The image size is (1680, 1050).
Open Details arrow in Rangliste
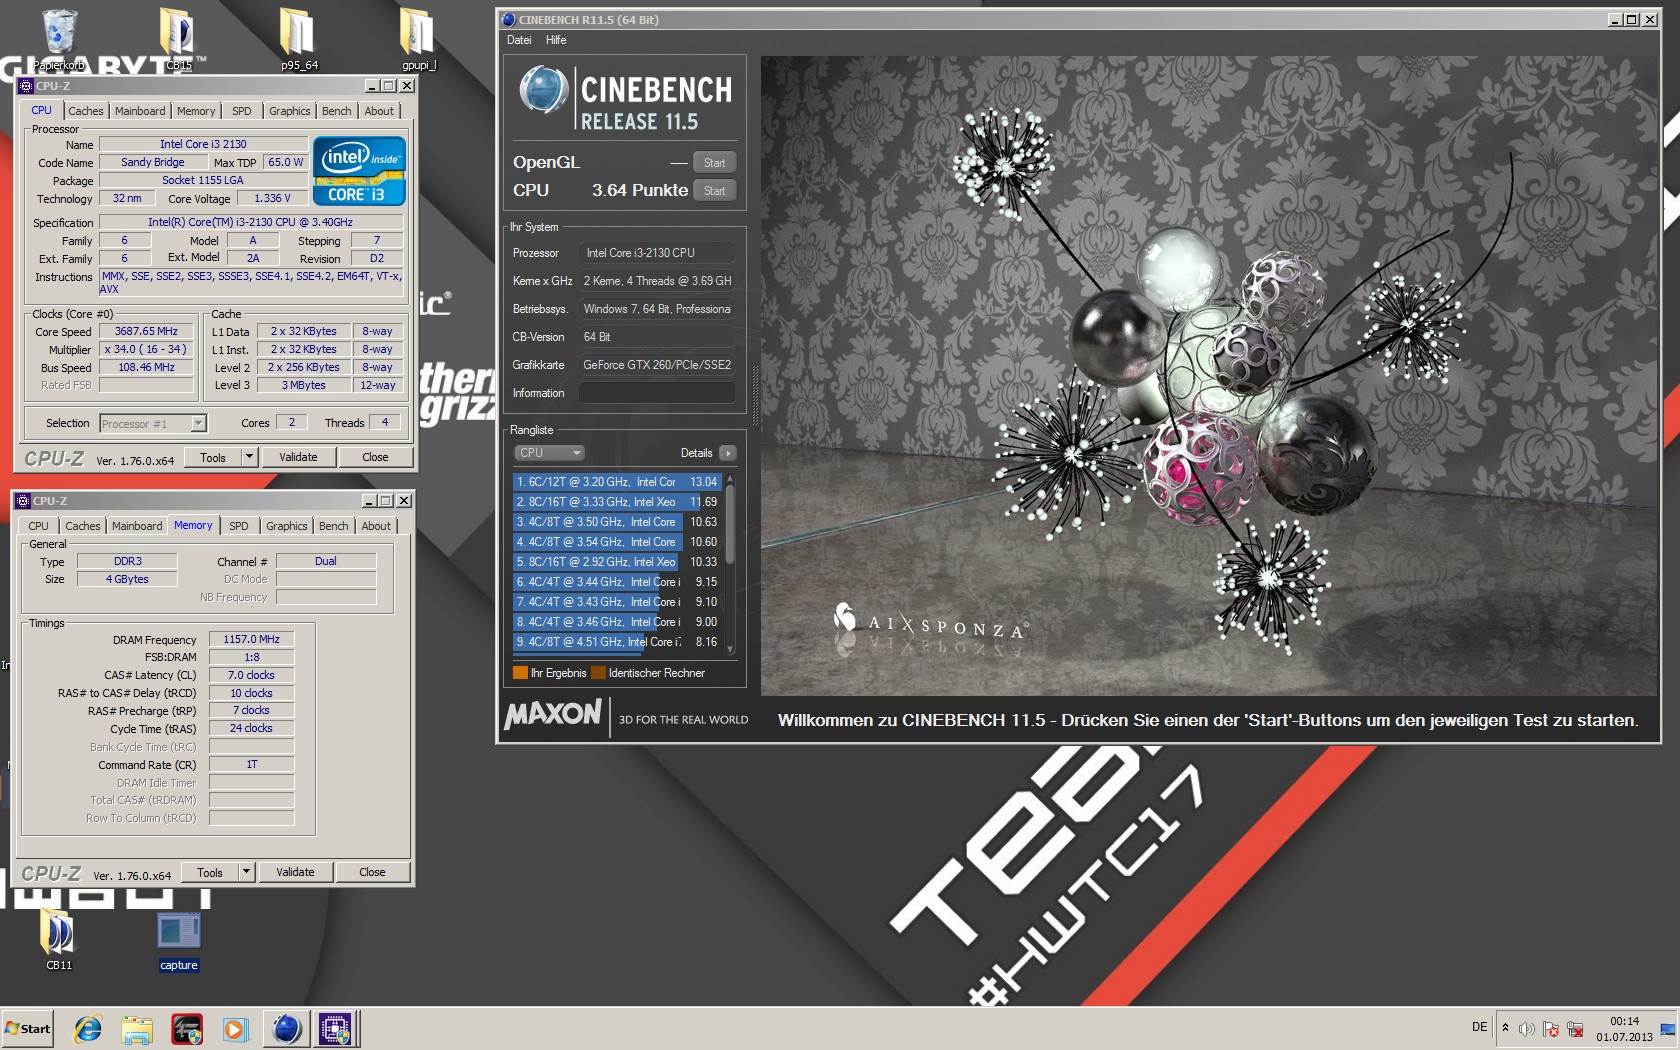(728, 453)
